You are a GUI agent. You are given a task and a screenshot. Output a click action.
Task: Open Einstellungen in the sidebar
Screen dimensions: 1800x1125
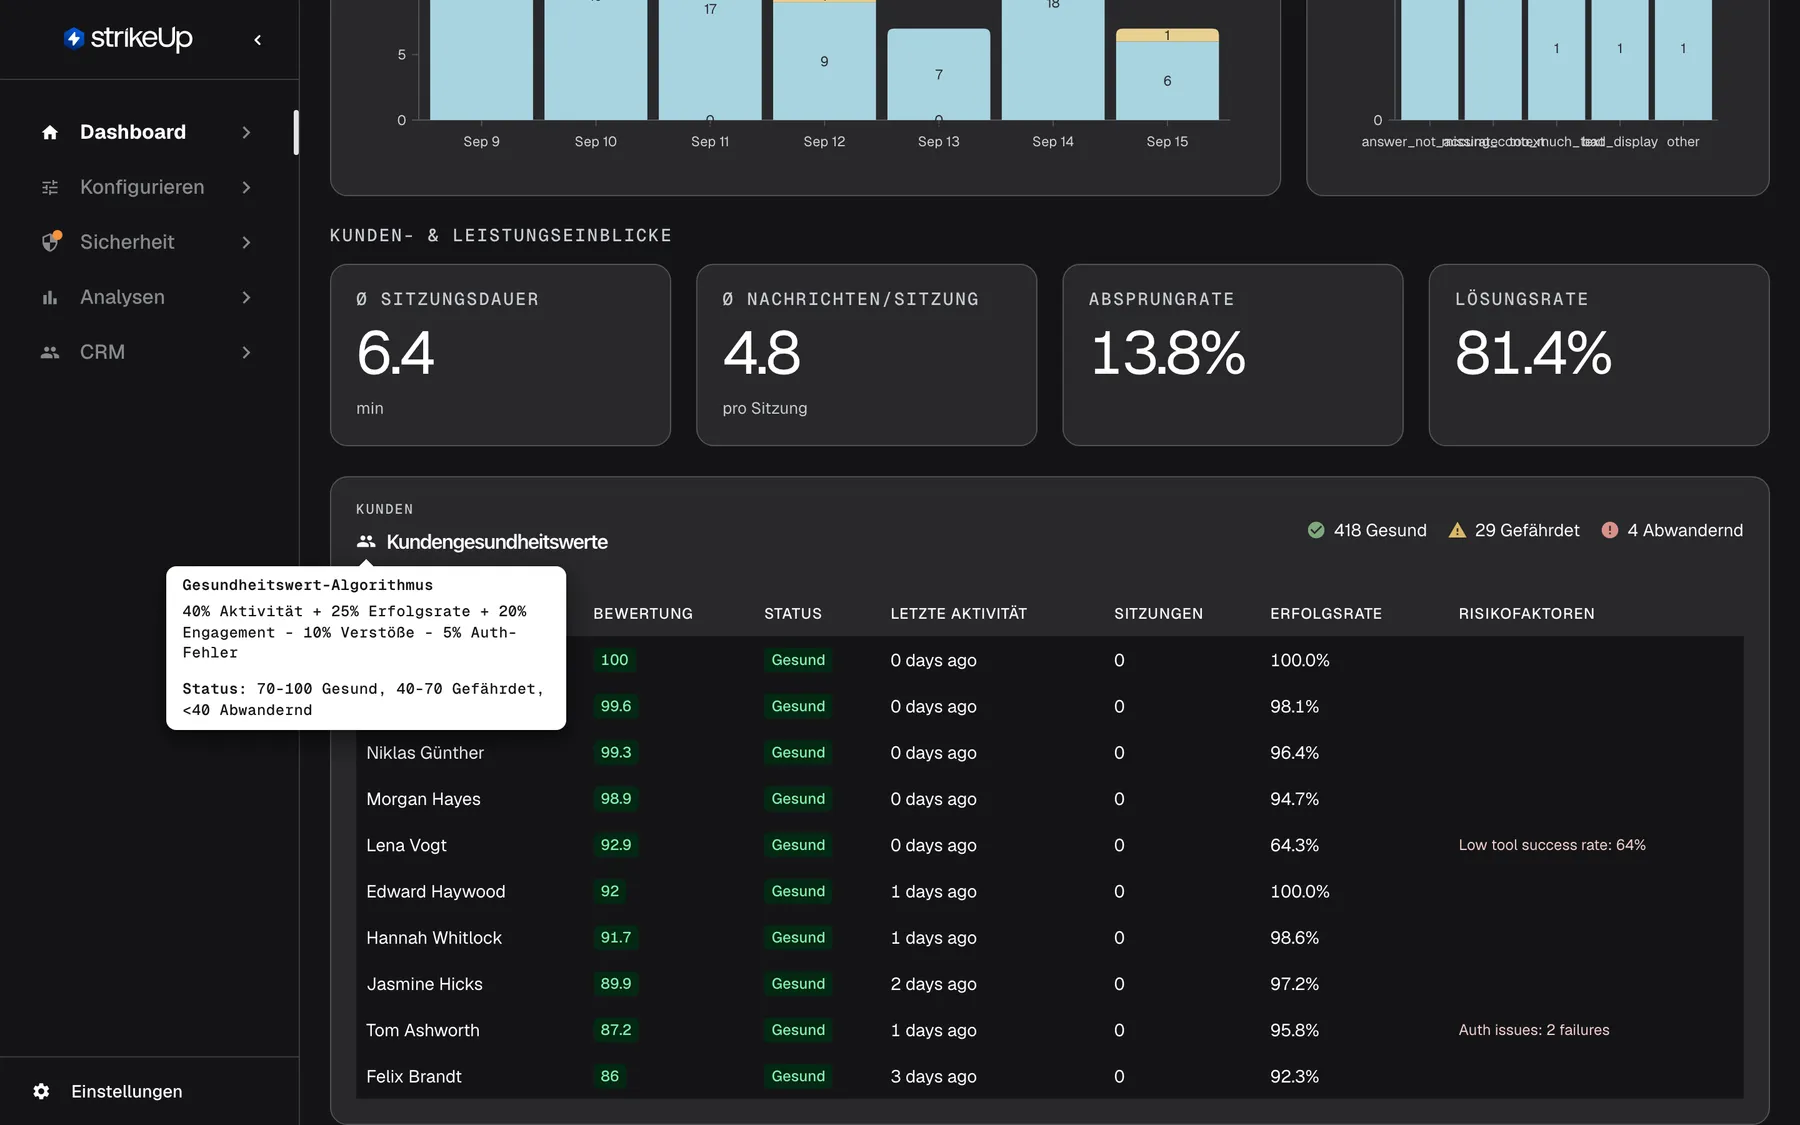pyautogui.click(x=110, y=1091)
